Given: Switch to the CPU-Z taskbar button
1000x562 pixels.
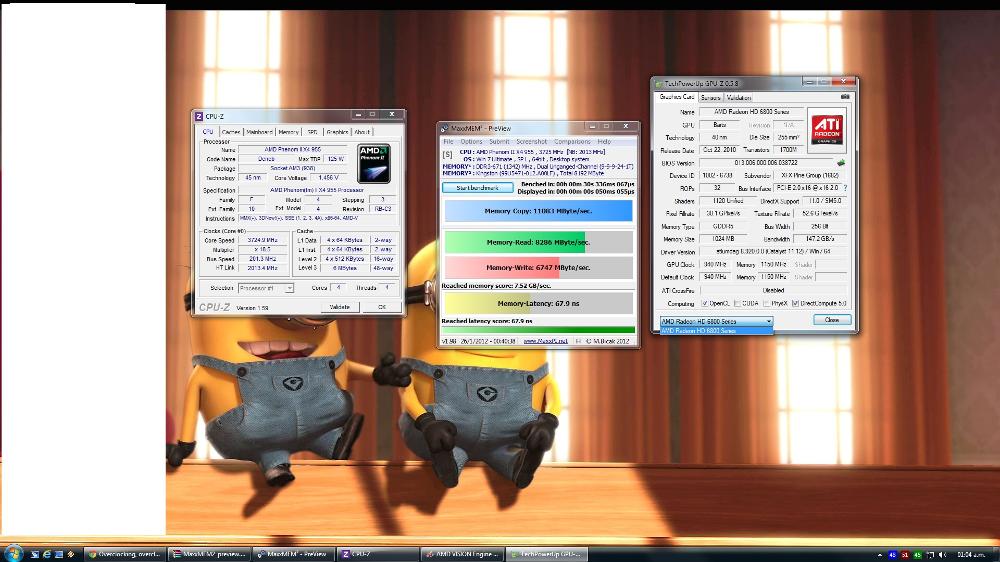Looking at the screenshot, I should click(x=377, y=554).
